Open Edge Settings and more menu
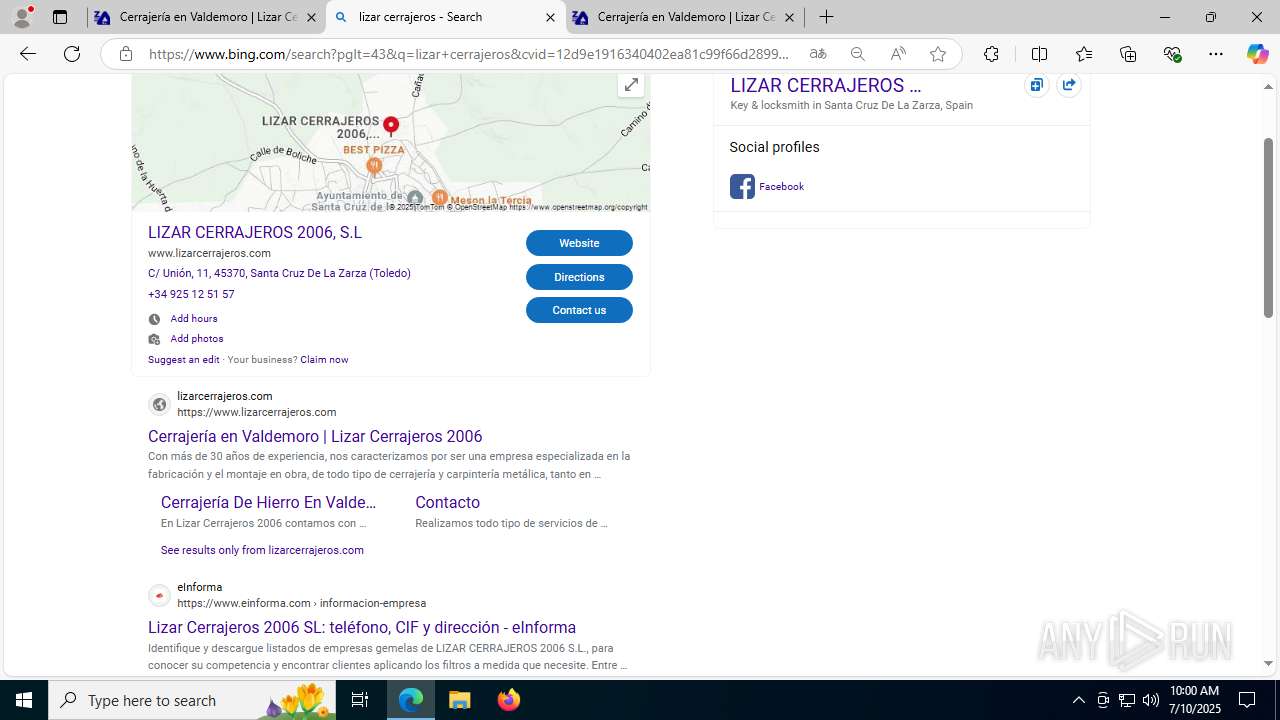The image size is (1280, 720). point(1216,54)
